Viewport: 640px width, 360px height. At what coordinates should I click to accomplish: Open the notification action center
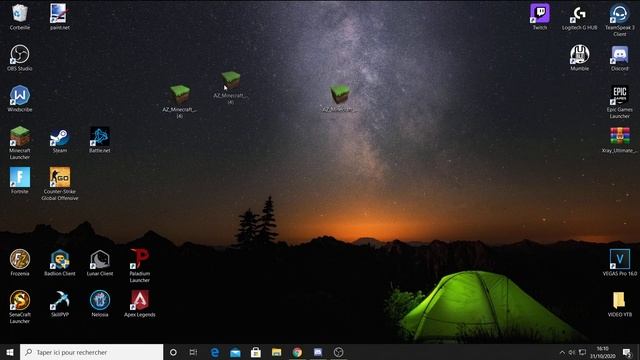[x=627, y=352]
